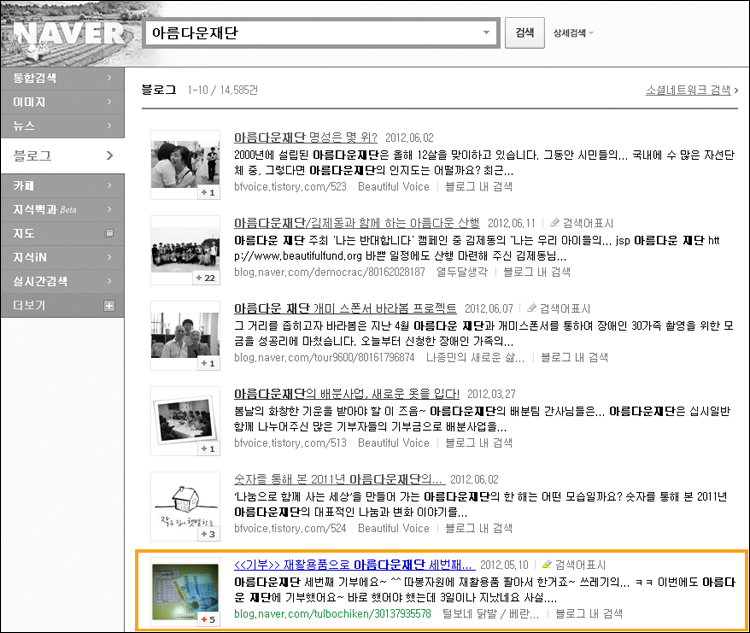Open blog.naver.com/tulbochiken/30137935578 URL
This screenshot has height=633, width=750.
coord(332,614)
